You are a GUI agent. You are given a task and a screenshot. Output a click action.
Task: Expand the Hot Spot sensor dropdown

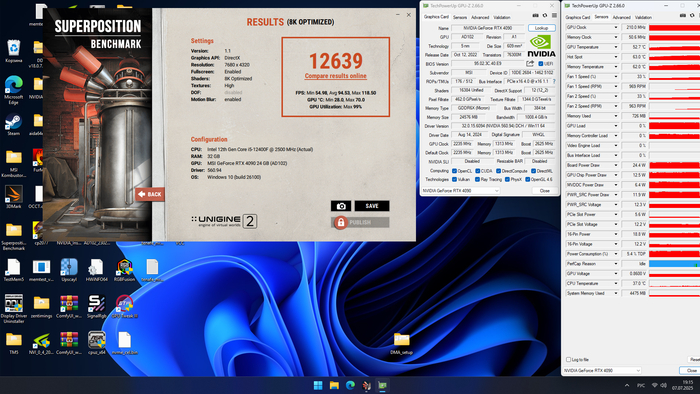[x=616, y=57]
